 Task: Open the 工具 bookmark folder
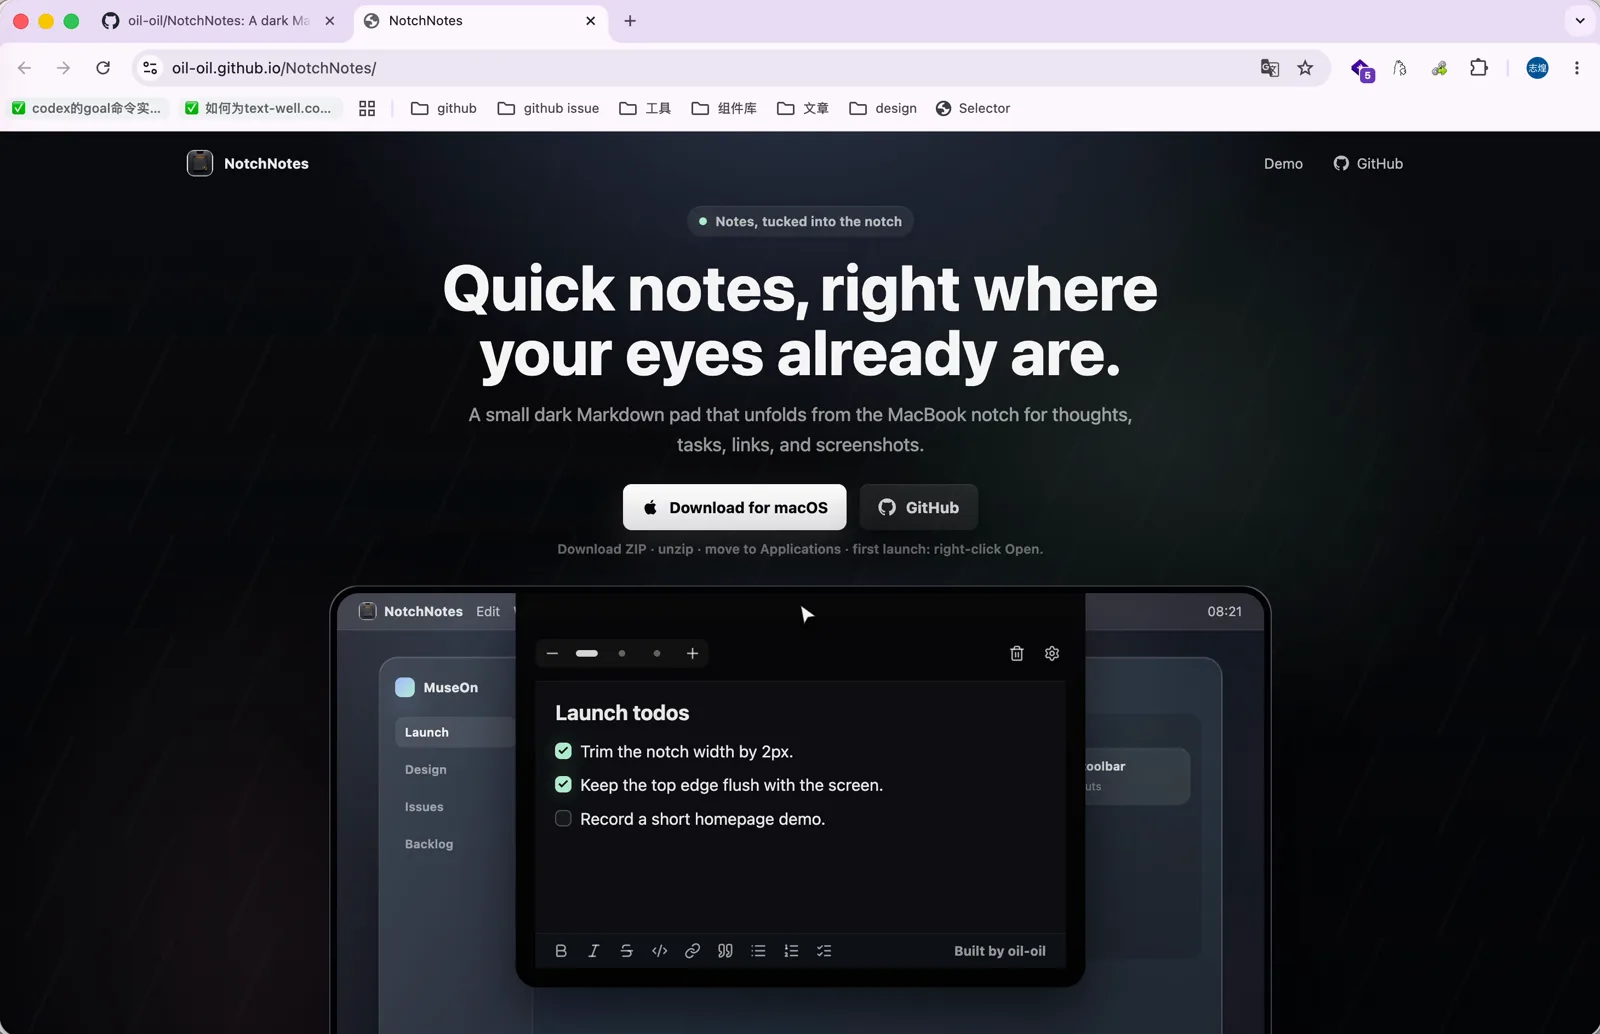645,108
